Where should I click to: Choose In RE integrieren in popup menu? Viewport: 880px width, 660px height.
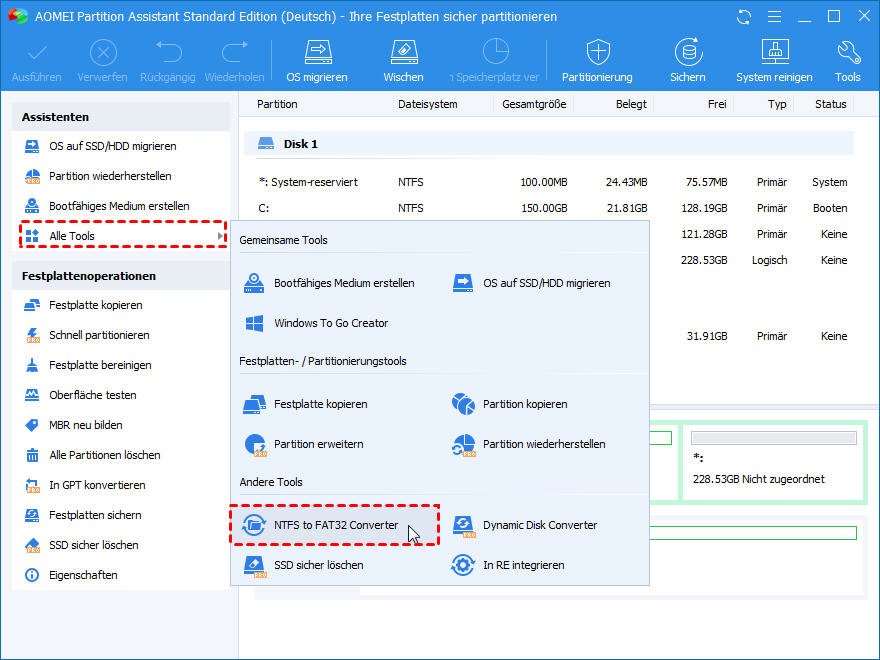pos(508,565)
